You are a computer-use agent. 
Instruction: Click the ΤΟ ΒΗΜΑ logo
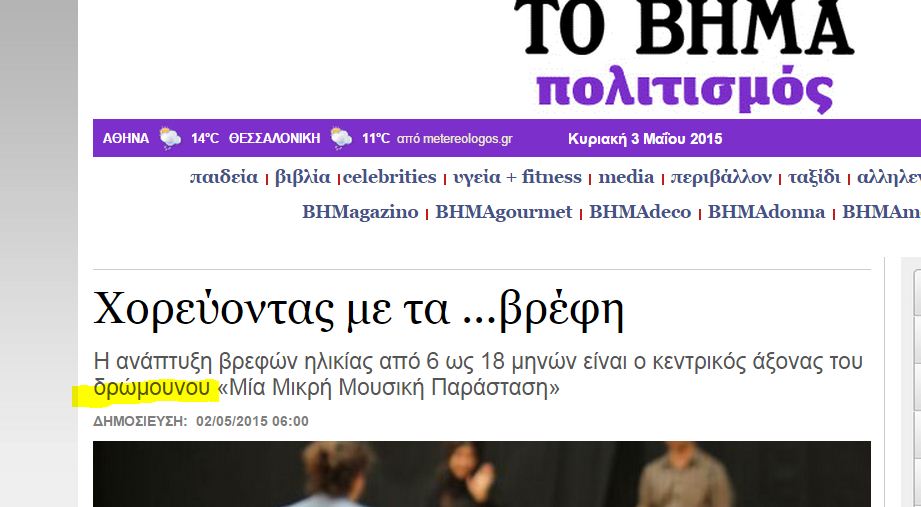click(684, 28)
